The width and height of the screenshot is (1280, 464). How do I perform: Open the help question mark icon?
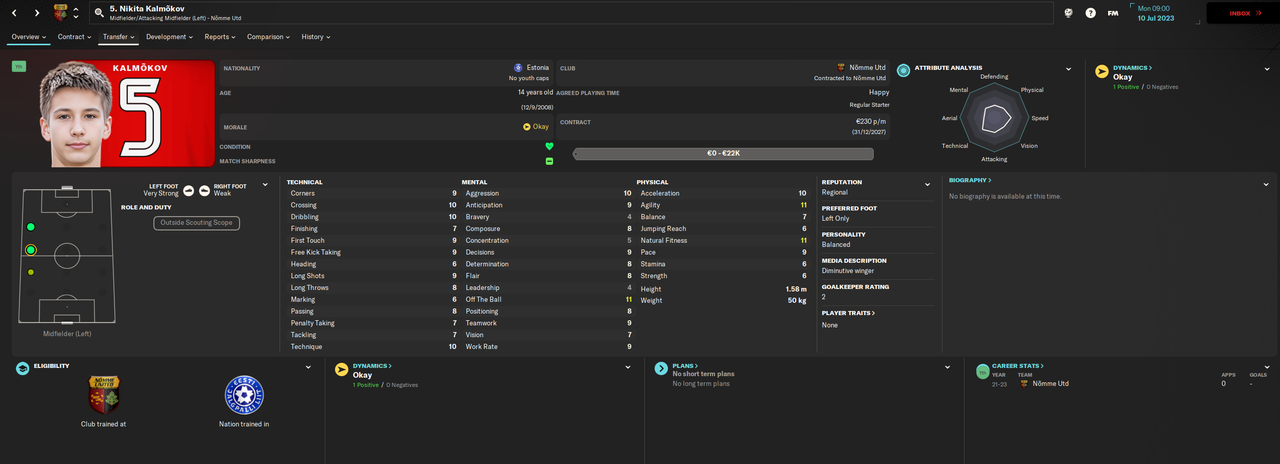click(x=1090, y=13)
